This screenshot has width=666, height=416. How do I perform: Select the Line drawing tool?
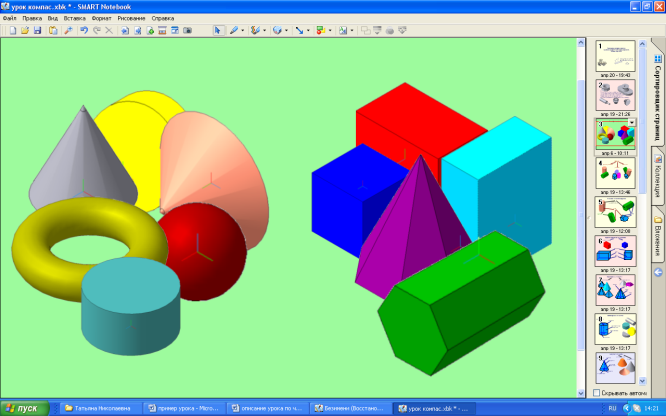click(299, 30)
